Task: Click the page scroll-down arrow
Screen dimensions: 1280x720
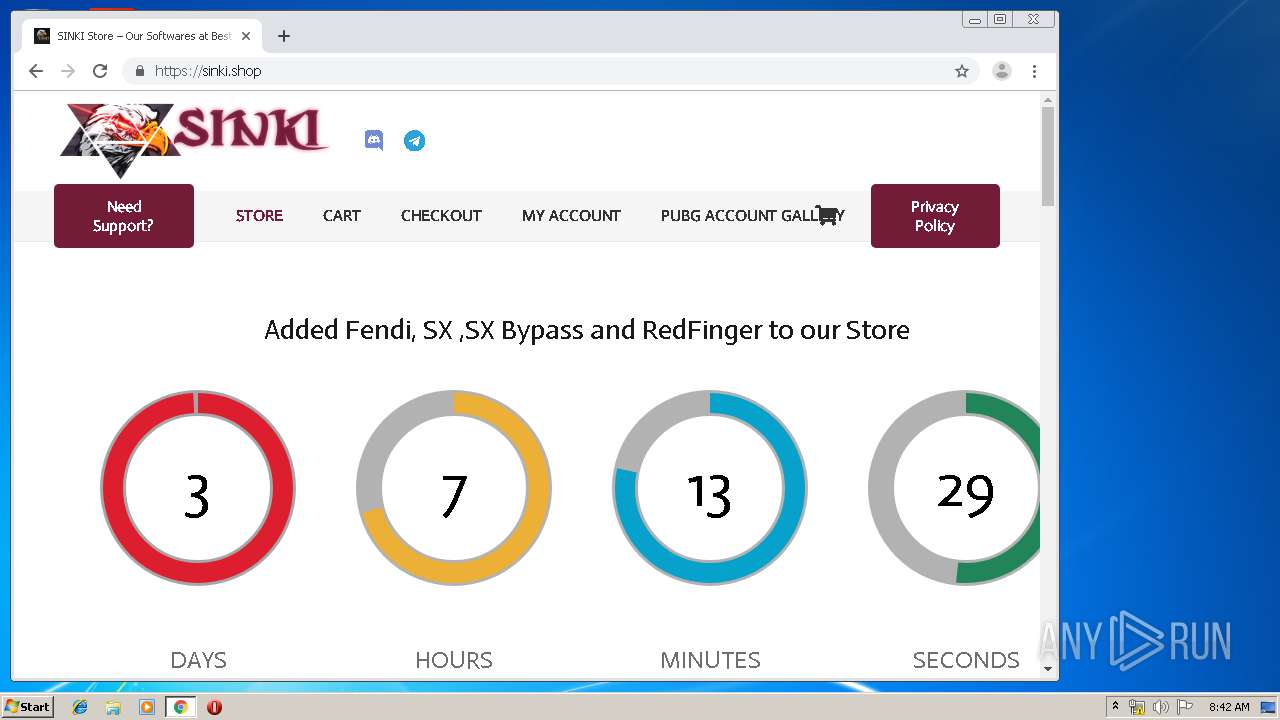Action: pyautogui.click(x=1048, y=669)
